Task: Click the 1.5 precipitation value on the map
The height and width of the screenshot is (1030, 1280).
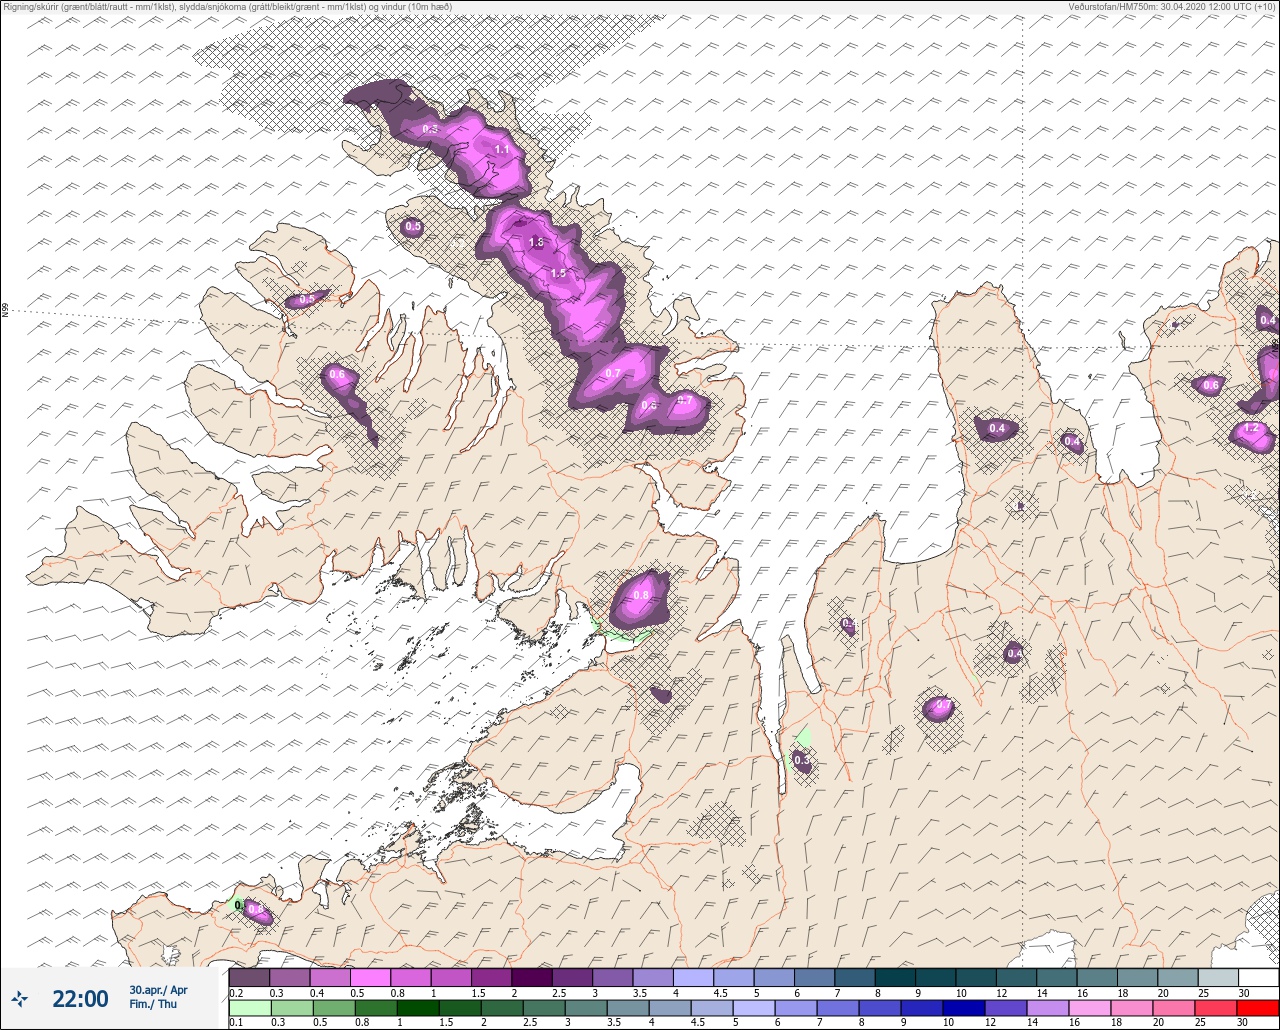Action: [x=558, y=273]
